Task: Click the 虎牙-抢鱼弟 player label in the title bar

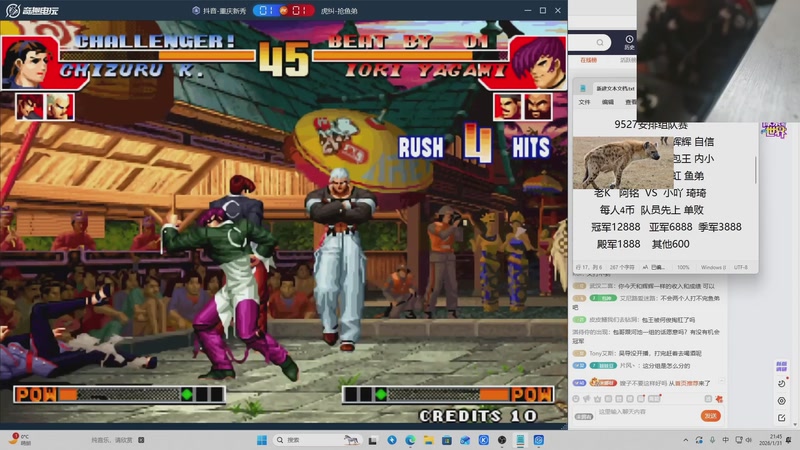Action: tap(339, 11)
